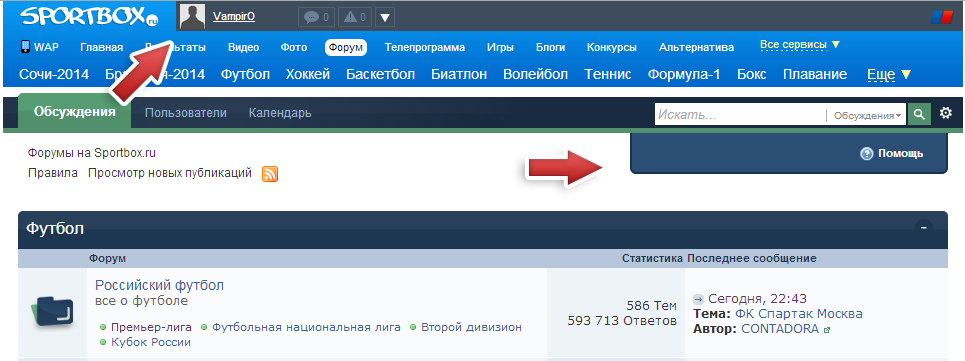The image size is (965, 361).
Task: Open Кубок России subforum
Action: [151, 342]
